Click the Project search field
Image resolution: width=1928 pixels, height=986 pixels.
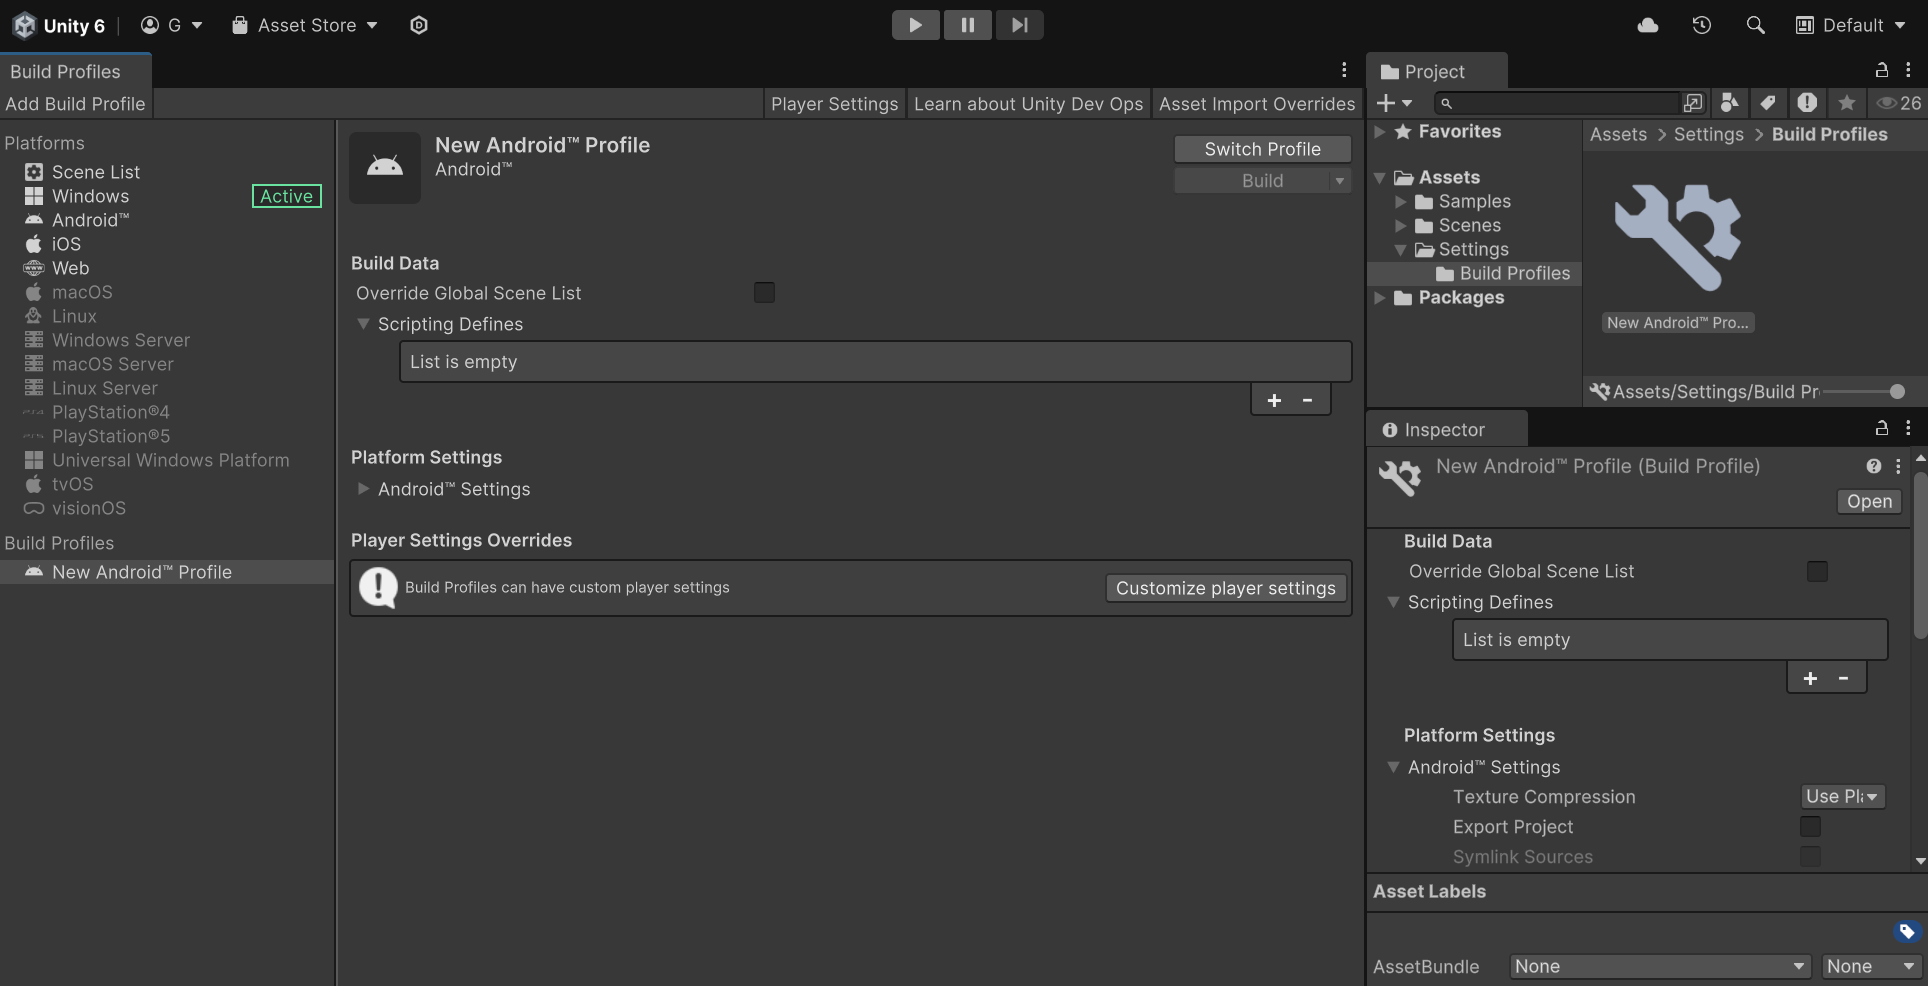[1557, 103]
